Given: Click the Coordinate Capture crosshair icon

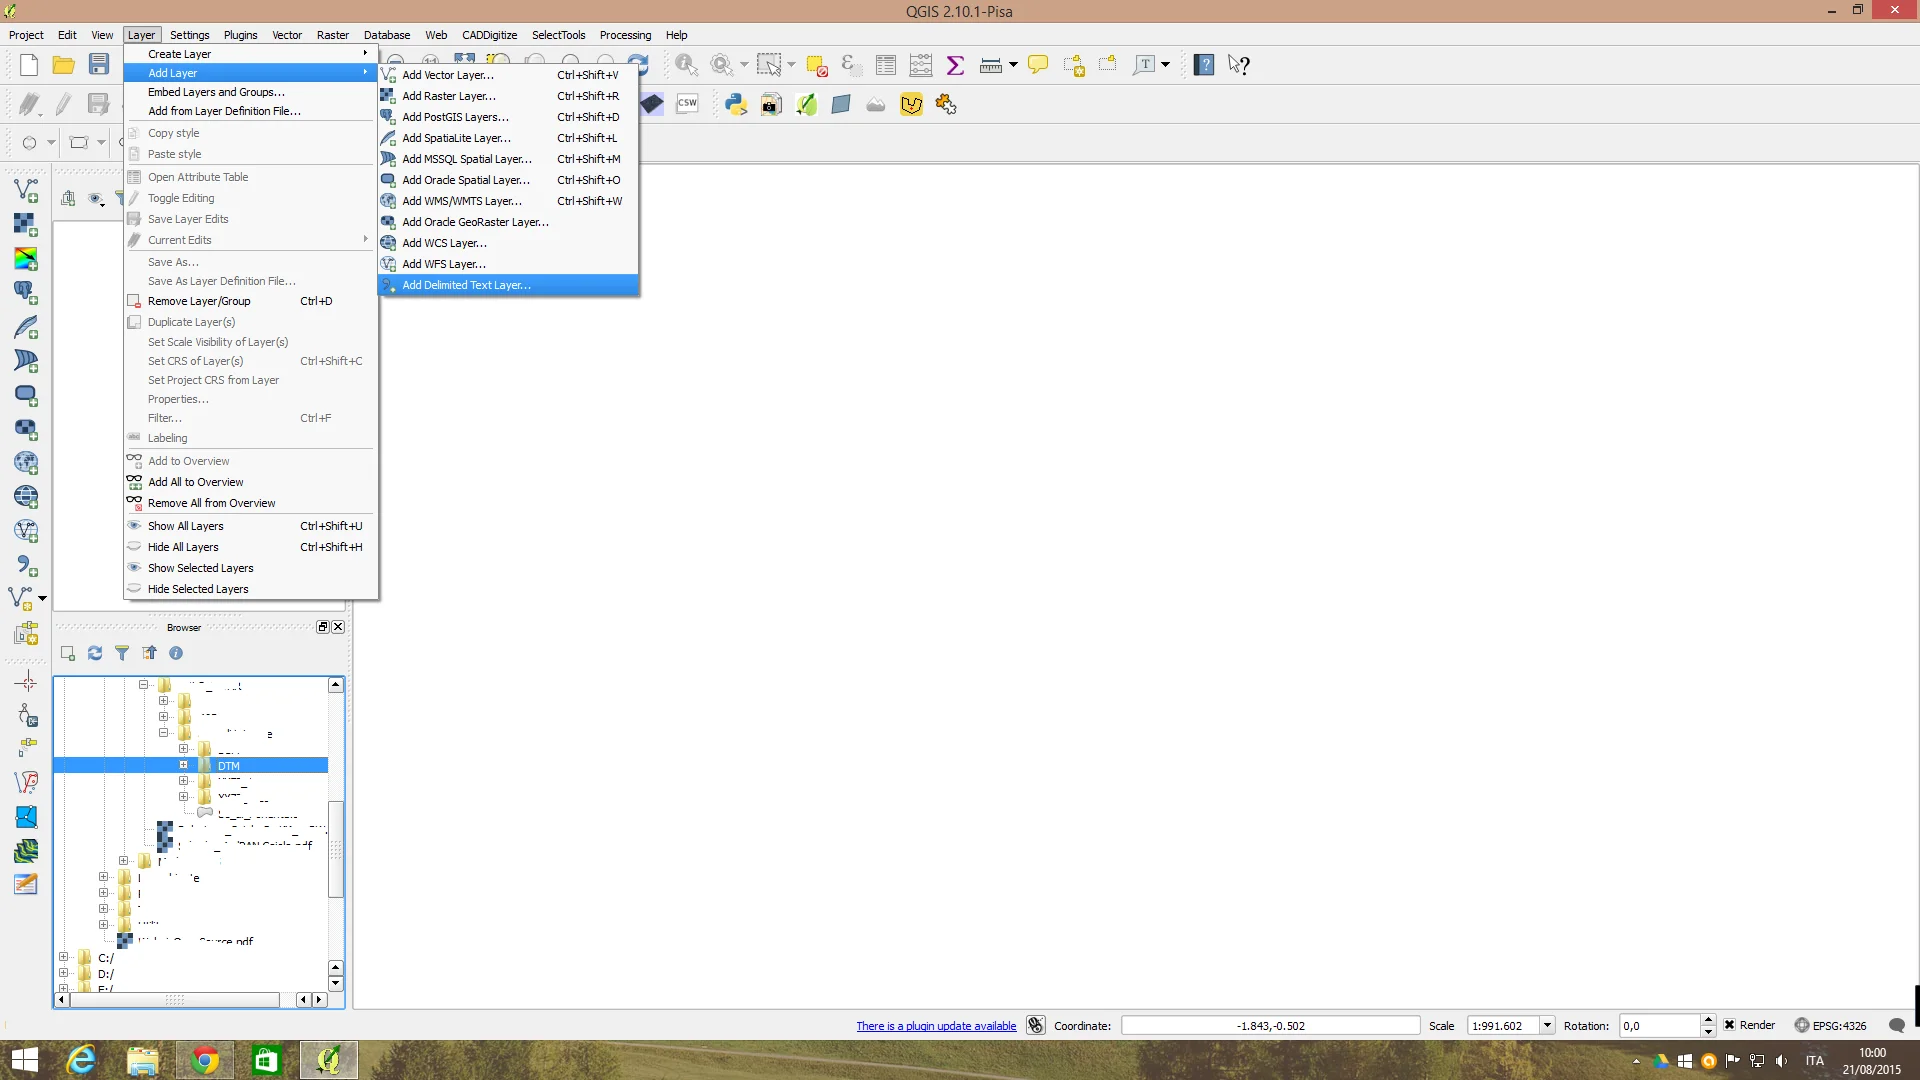Looking at the screenshot, I should pyautogui.click(x=26, y=683).
